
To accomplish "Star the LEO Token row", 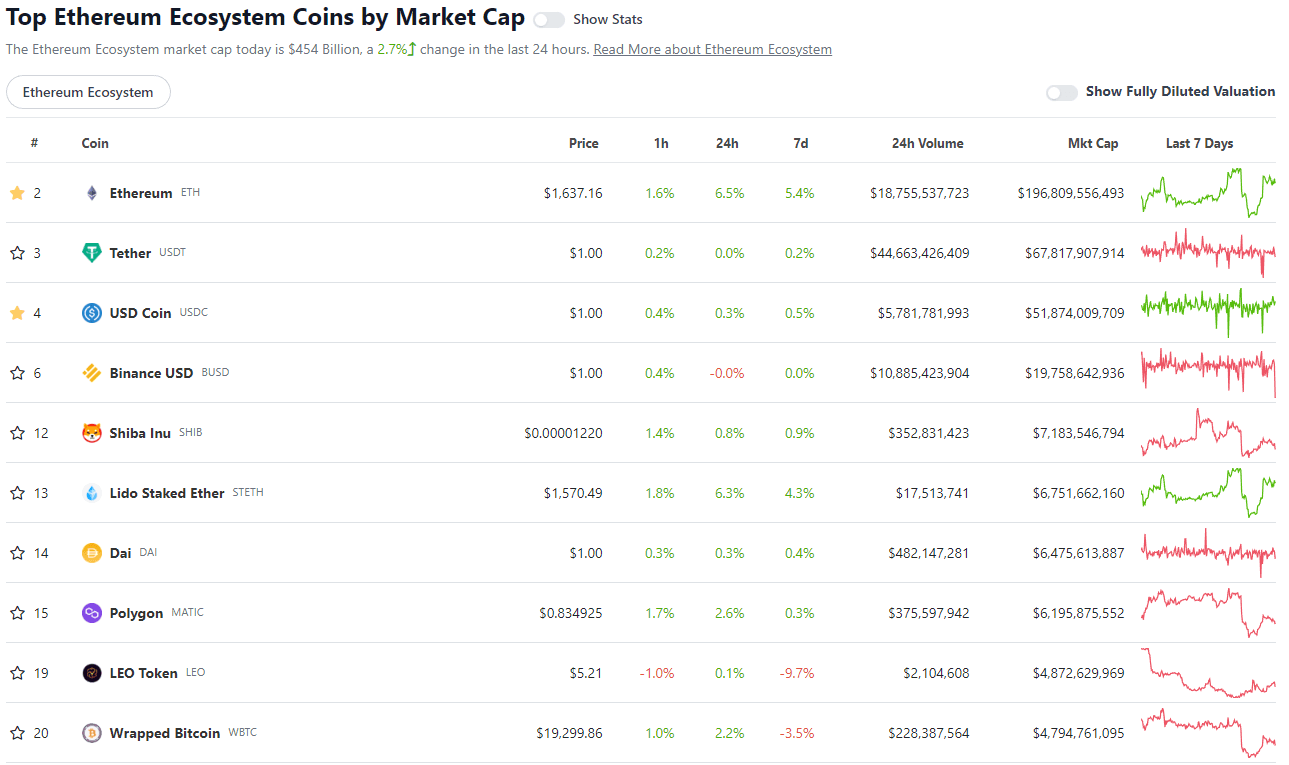I will click(17, 673).
